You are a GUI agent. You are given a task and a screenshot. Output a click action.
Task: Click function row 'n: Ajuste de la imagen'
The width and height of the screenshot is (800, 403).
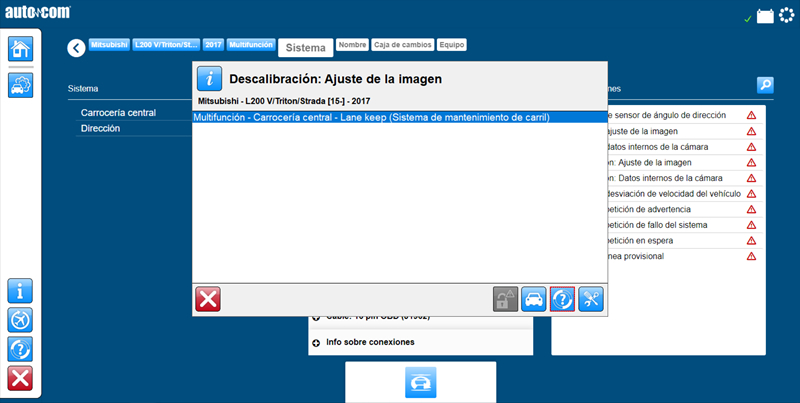pyautogui.click(x=684, y=163)
